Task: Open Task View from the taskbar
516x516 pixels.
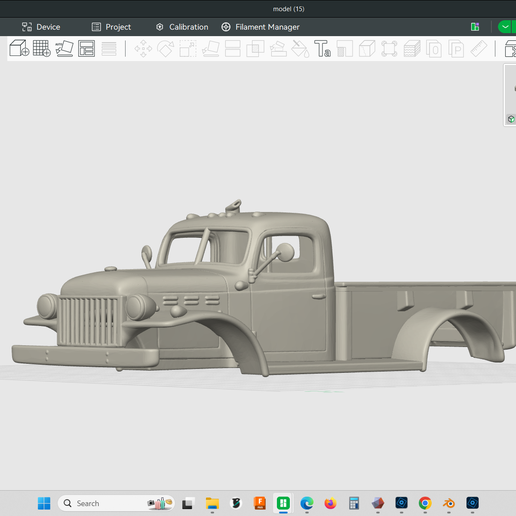Action: pyautogui.click(x=187, y=503)
